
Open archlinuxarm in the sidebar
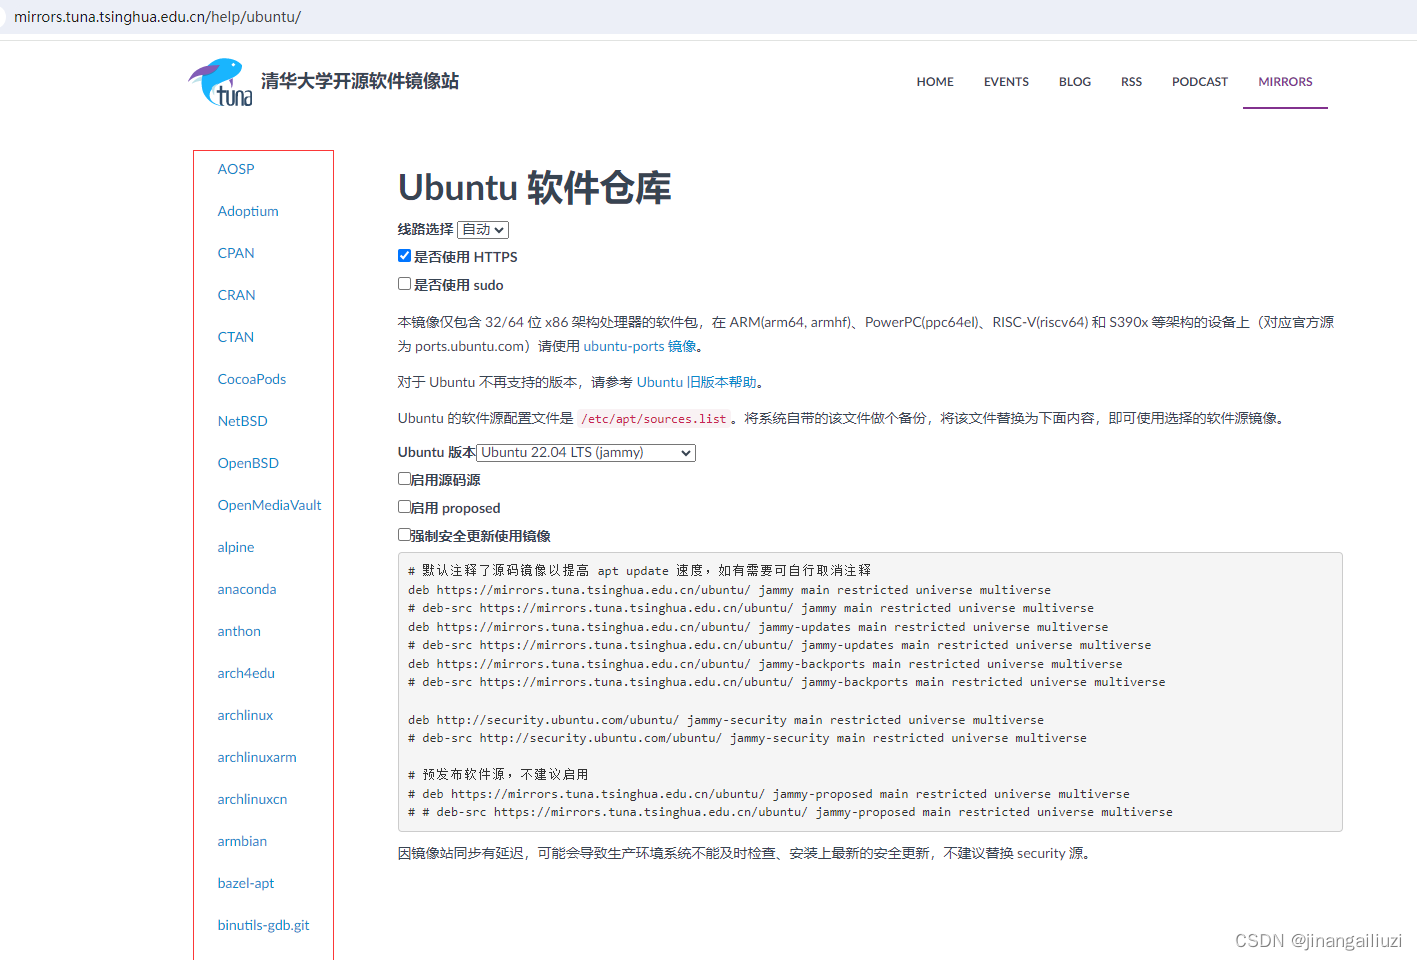coord(257,757)
